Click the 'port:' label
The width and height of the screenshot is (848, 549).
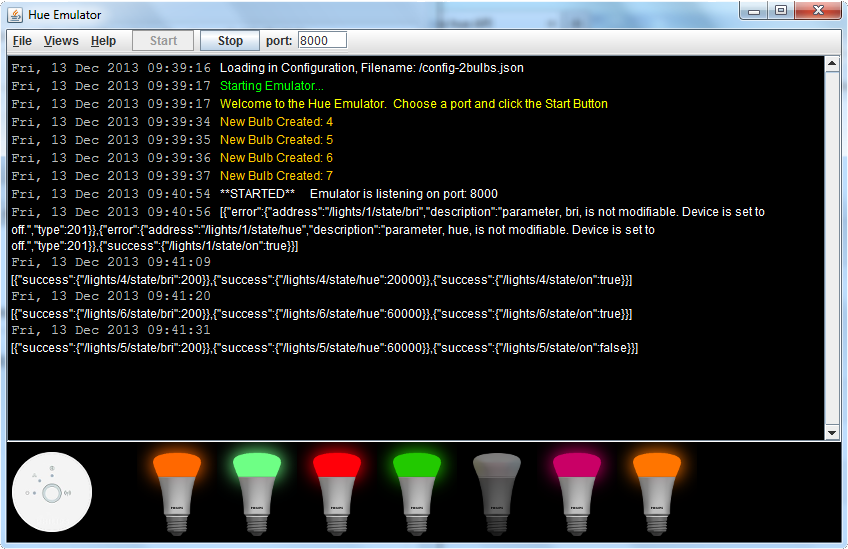point(279,41)
